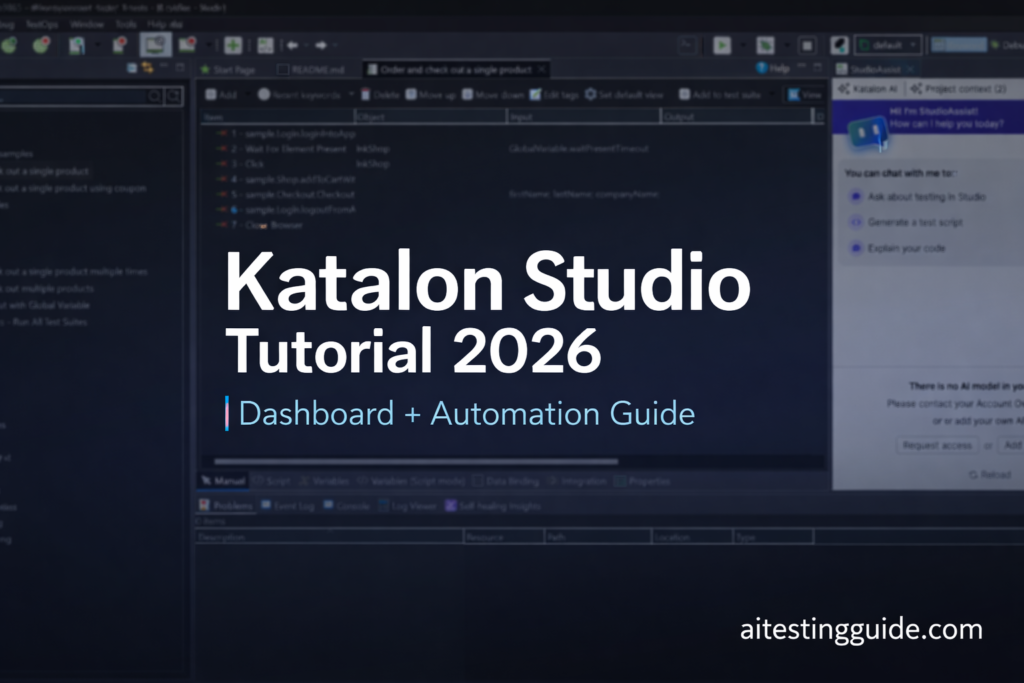Click the Reload link in StudioAssist

point(993,475)
